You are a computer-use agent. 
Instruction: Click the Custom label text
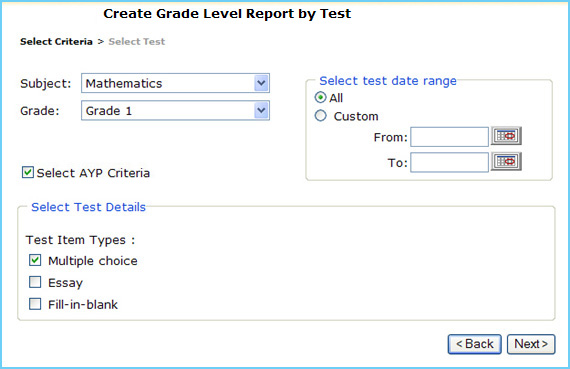click(356, 116)
